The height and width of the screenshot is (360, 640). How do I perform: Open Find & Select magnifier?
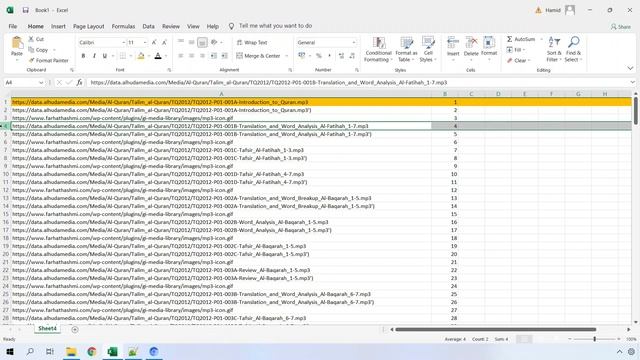(x=573, y=49)
